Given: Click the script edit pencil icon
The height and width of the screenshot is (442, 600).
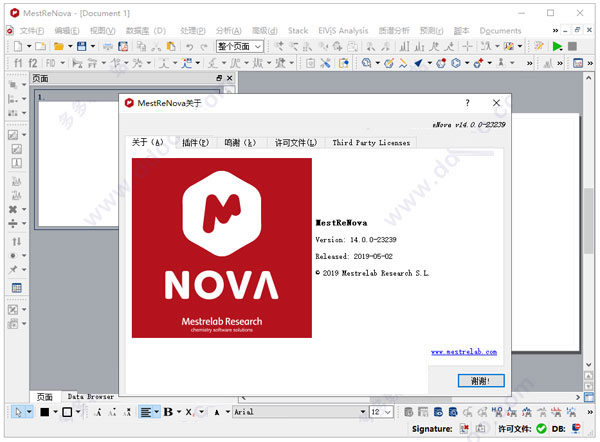Looking at the screenshot, I should [x=540, y=46].
